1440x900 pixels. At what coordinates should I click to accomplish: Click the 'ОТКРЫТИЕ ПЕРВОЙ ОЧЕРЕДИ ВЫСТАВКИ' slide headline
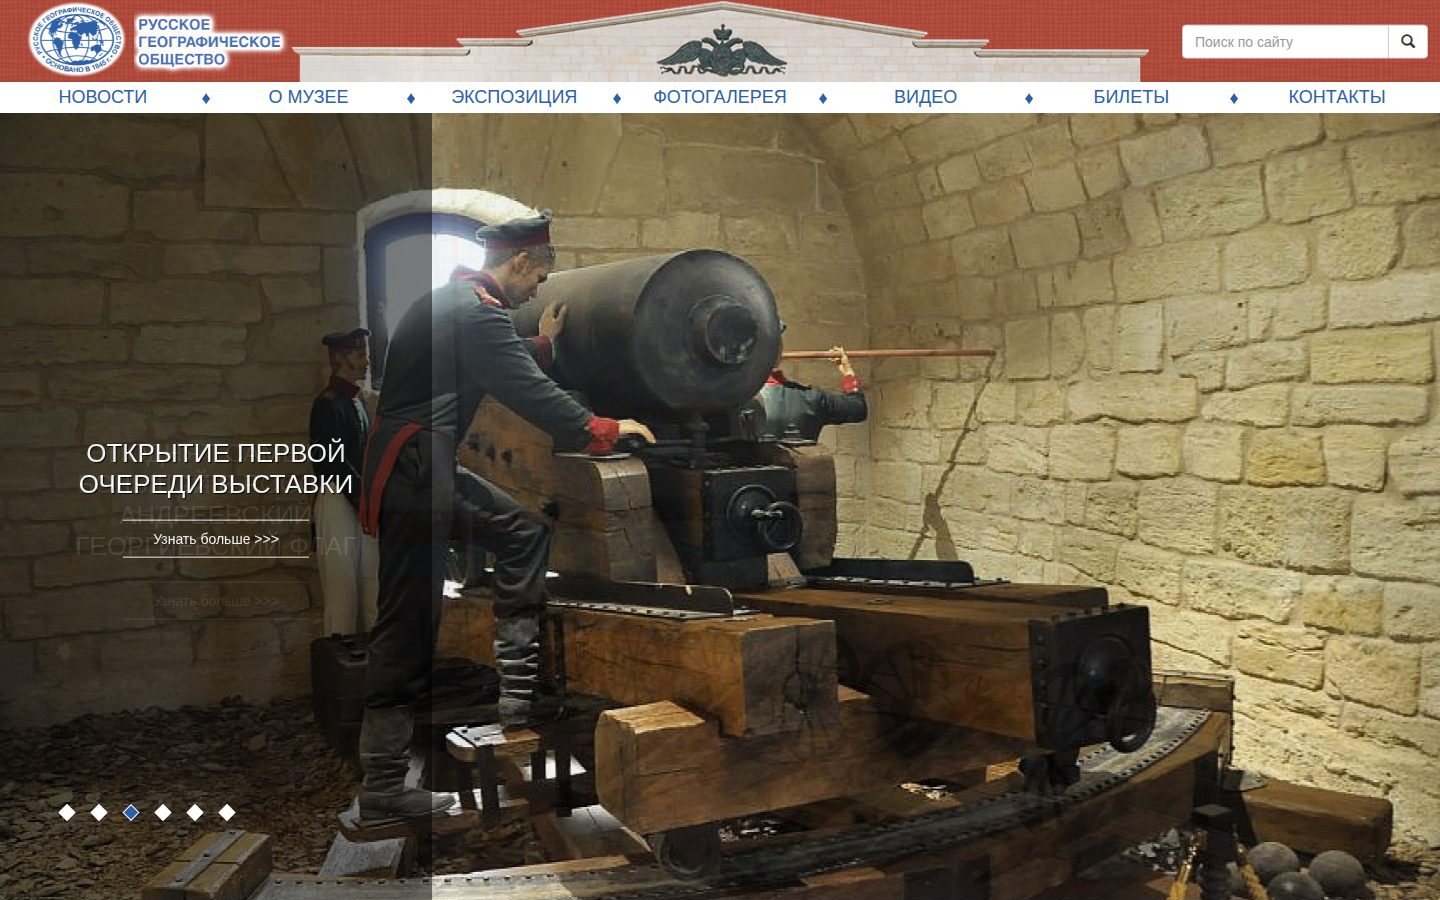tap(216, 468)
